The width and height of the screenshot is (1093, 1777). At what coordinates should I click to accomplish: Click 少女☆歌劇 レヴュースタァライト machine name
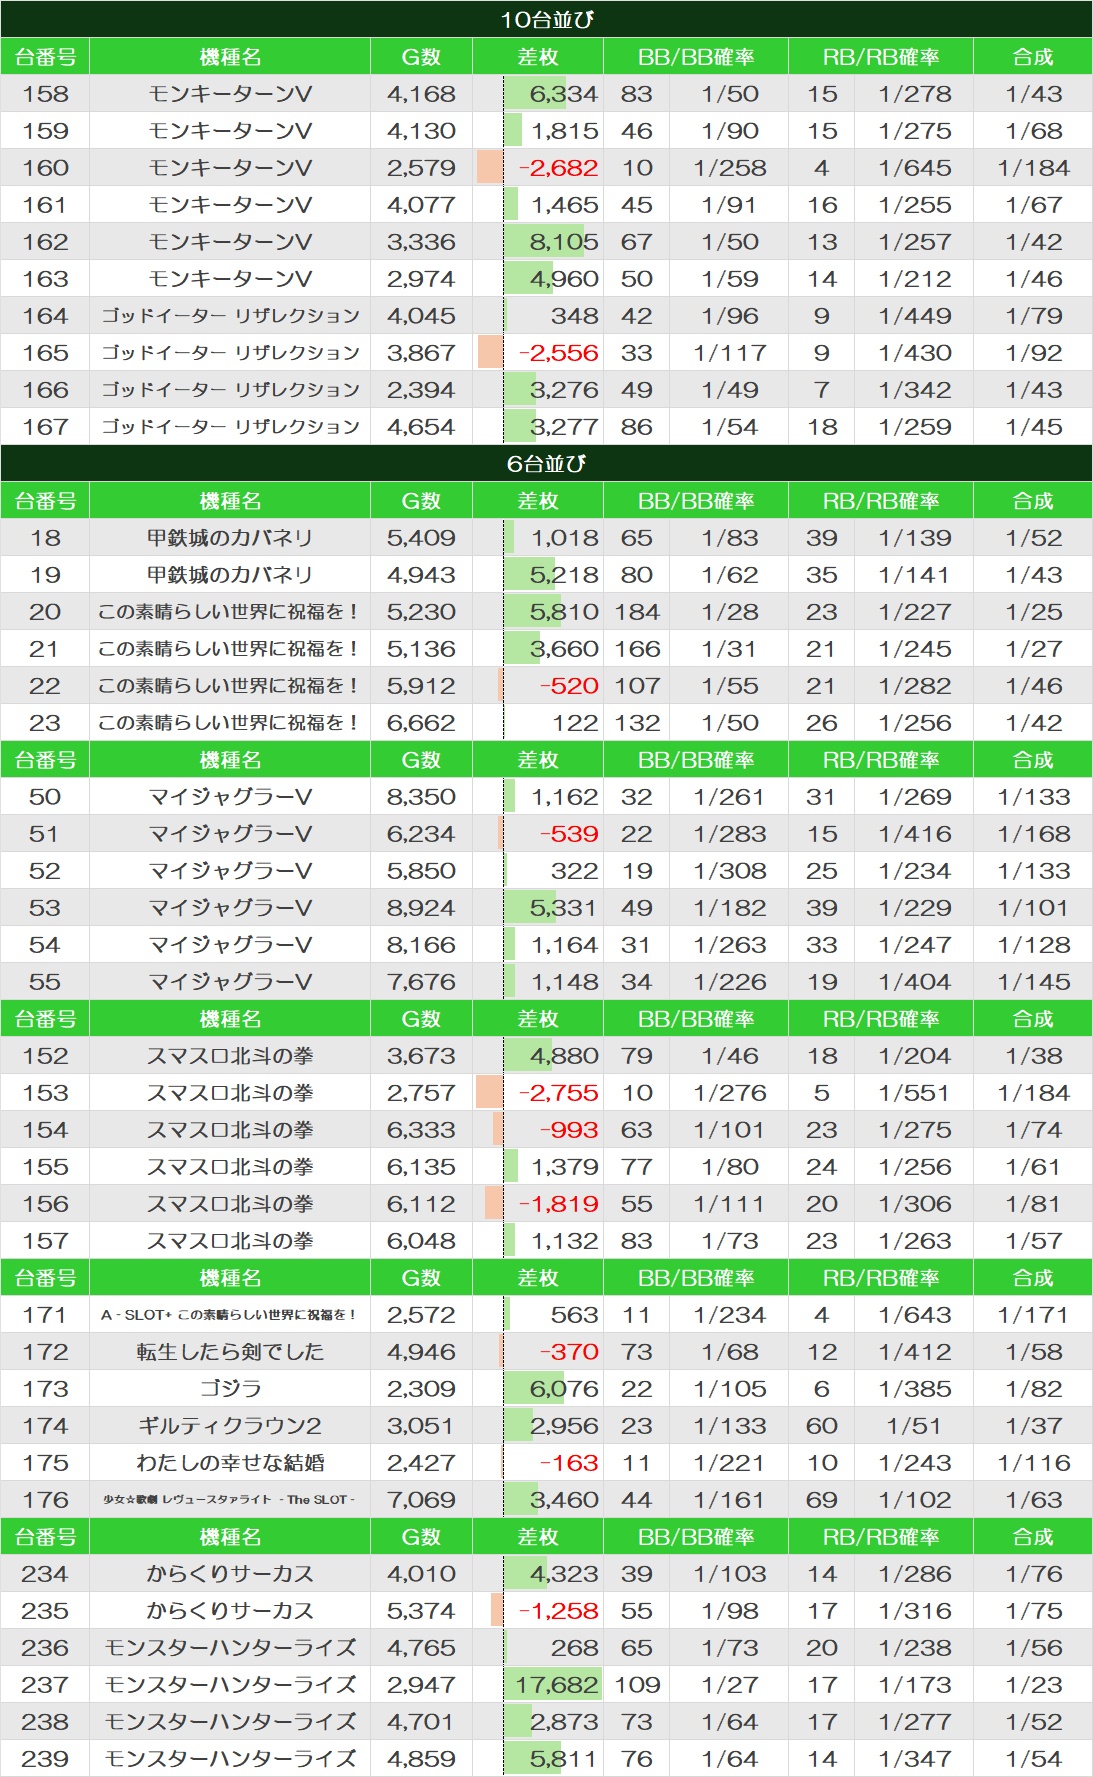tap(230, 1500)
